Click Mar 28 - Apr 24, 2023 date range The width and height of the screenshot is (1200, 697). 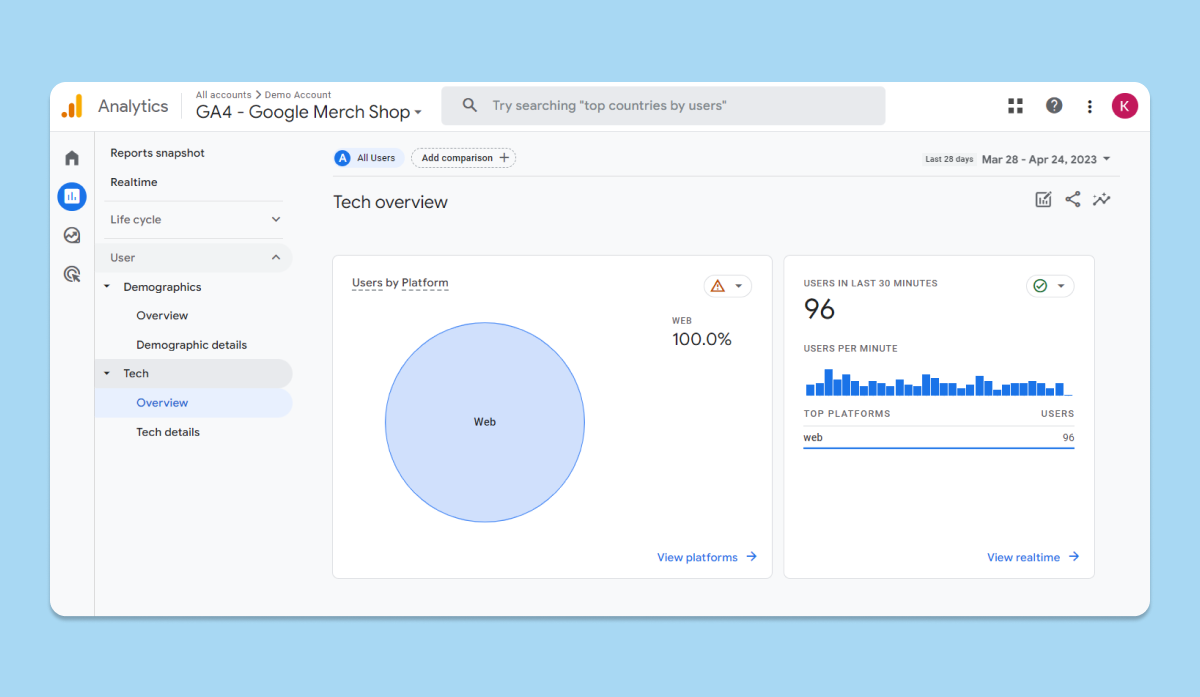[x=1039, y=159]
